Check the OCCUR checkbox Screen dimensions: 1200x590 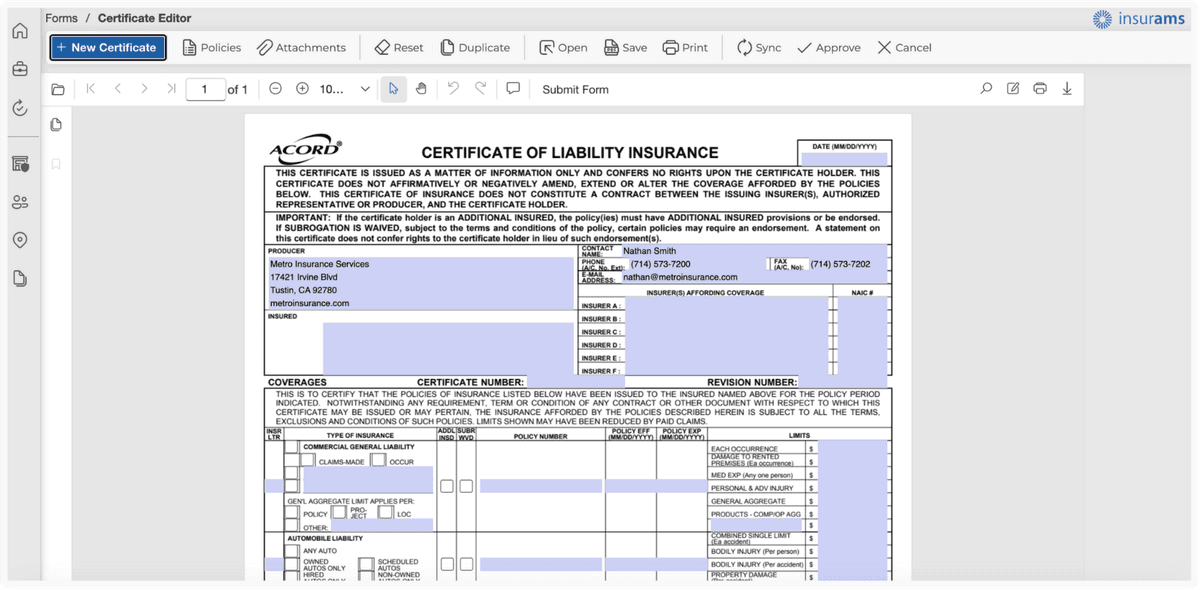(x=378, y=460)
